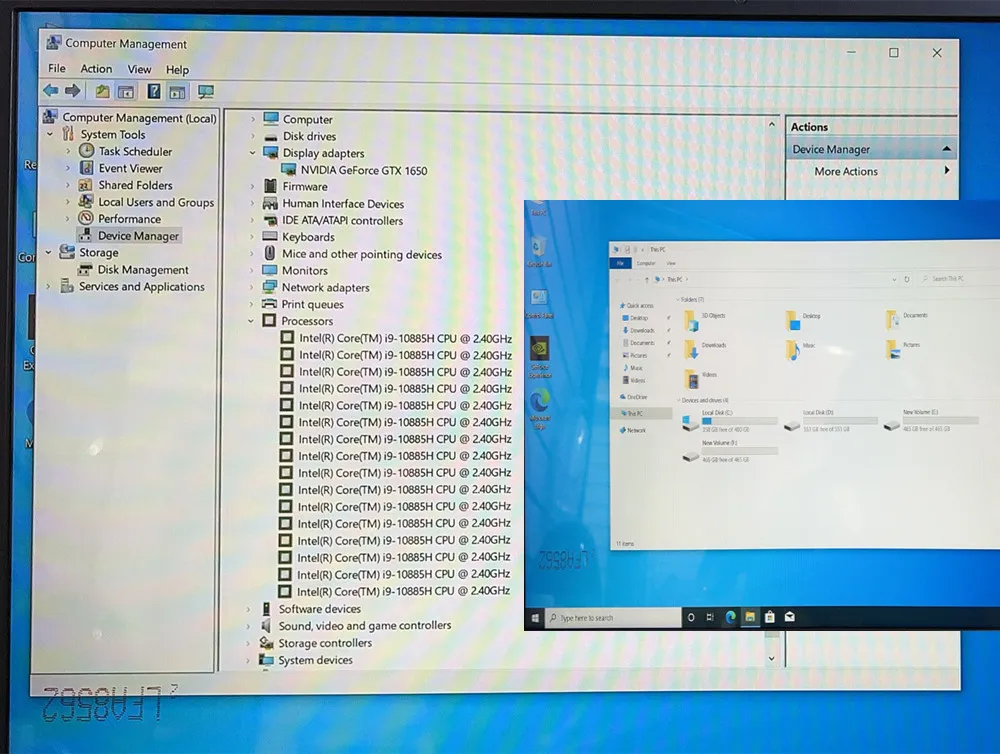
Task: Expand Sound, video and game controllers arrow
Action: tap(249, 626)
